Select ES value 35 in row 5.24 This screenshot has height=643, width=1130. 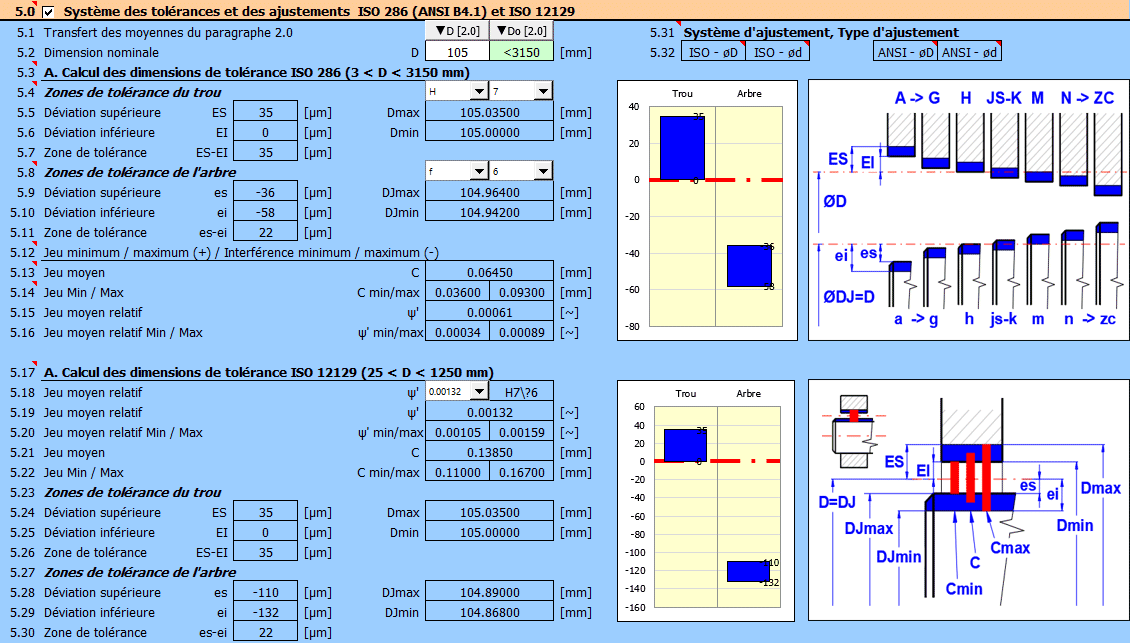pos(265,512)
